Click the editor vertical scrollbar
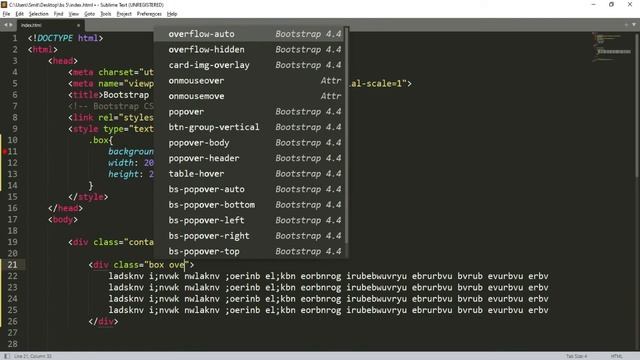This screenshot has height=360, width=640. (x=637, y=104)
